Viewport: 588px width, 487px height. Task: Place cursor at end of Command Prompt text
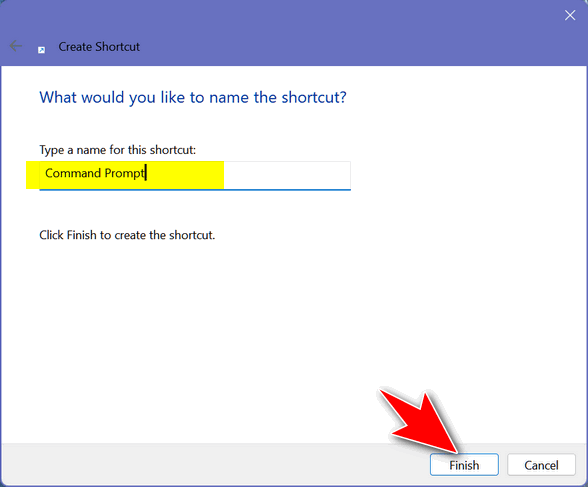[146, 173]
